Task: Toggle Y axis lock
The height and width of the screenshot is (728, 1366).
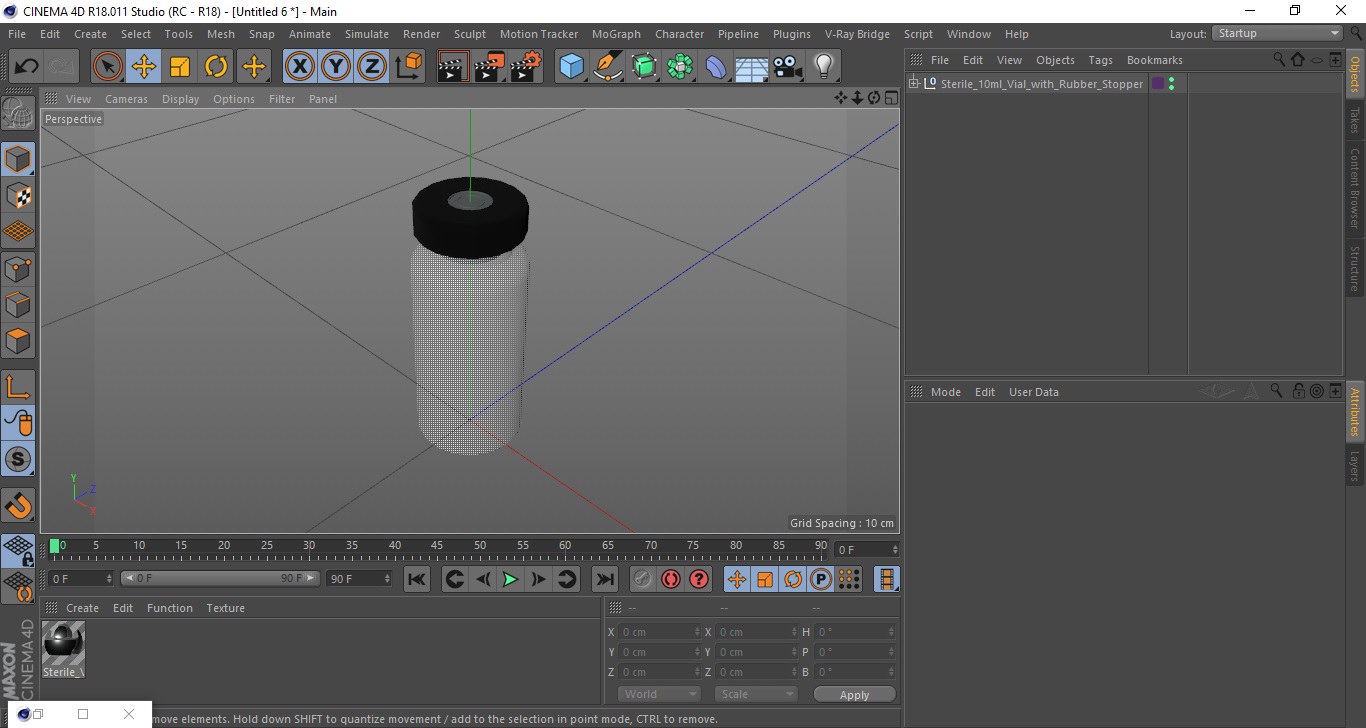Action: 336,67
